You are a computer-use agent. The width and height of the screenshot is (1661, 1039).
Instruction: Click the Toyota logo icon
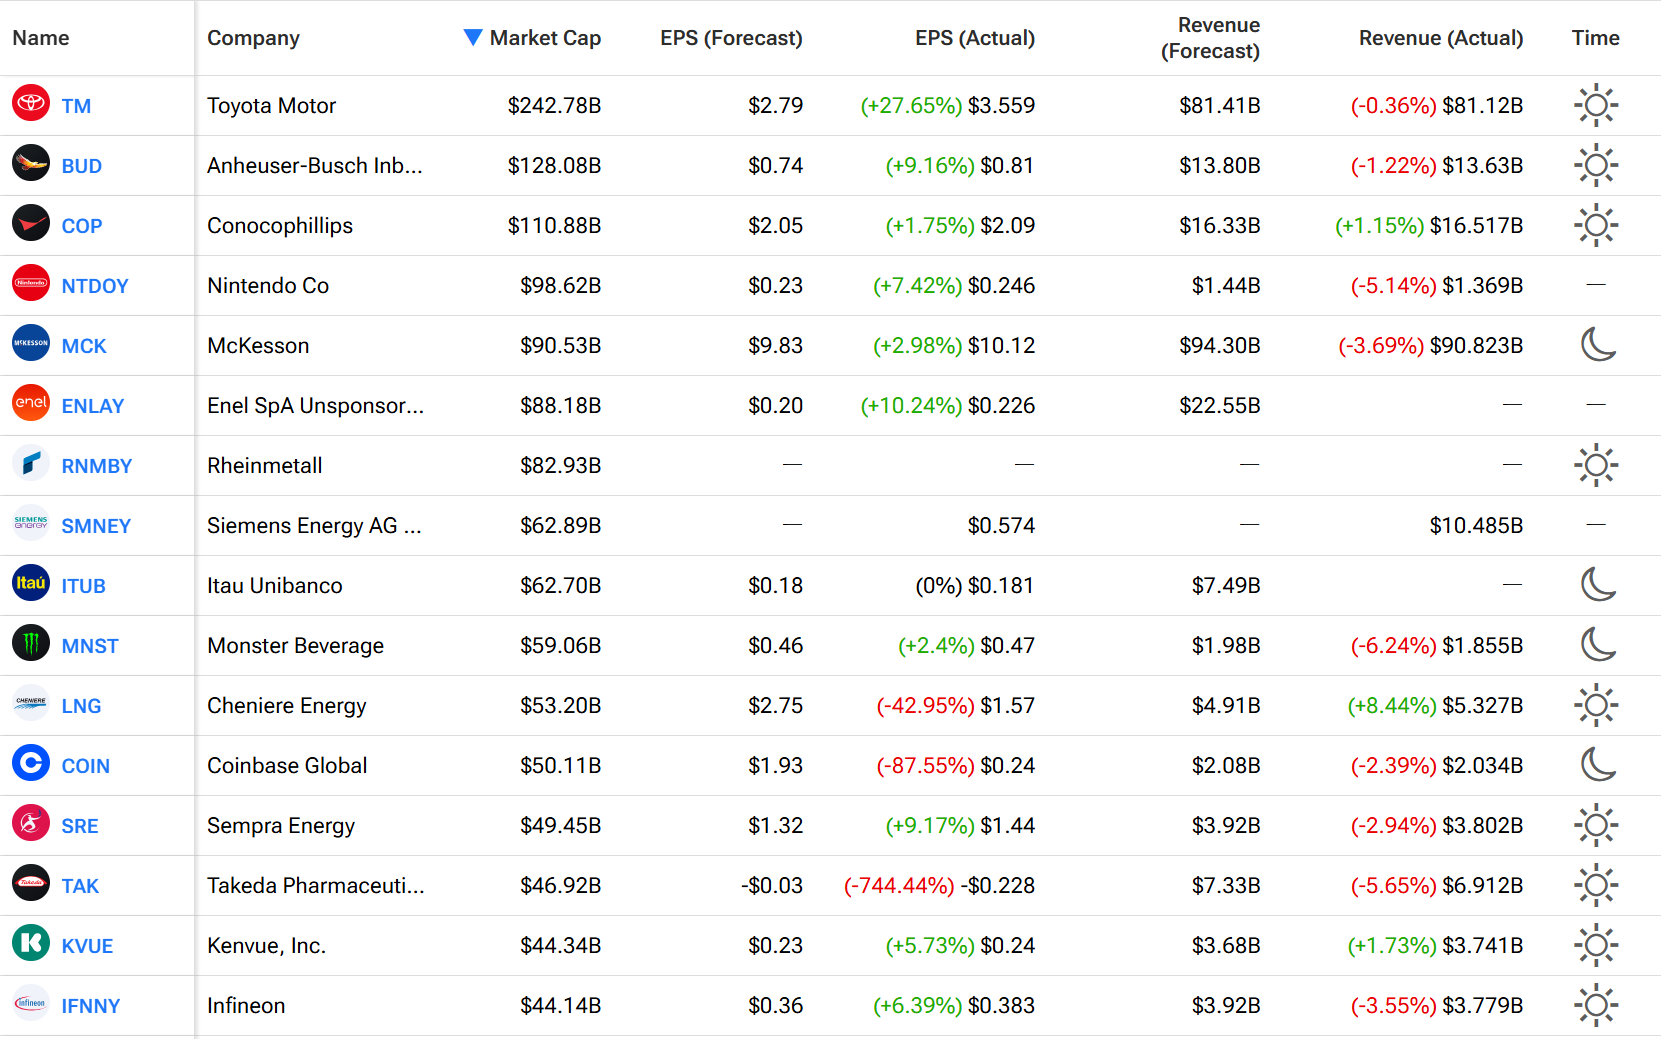click(31, 103)
